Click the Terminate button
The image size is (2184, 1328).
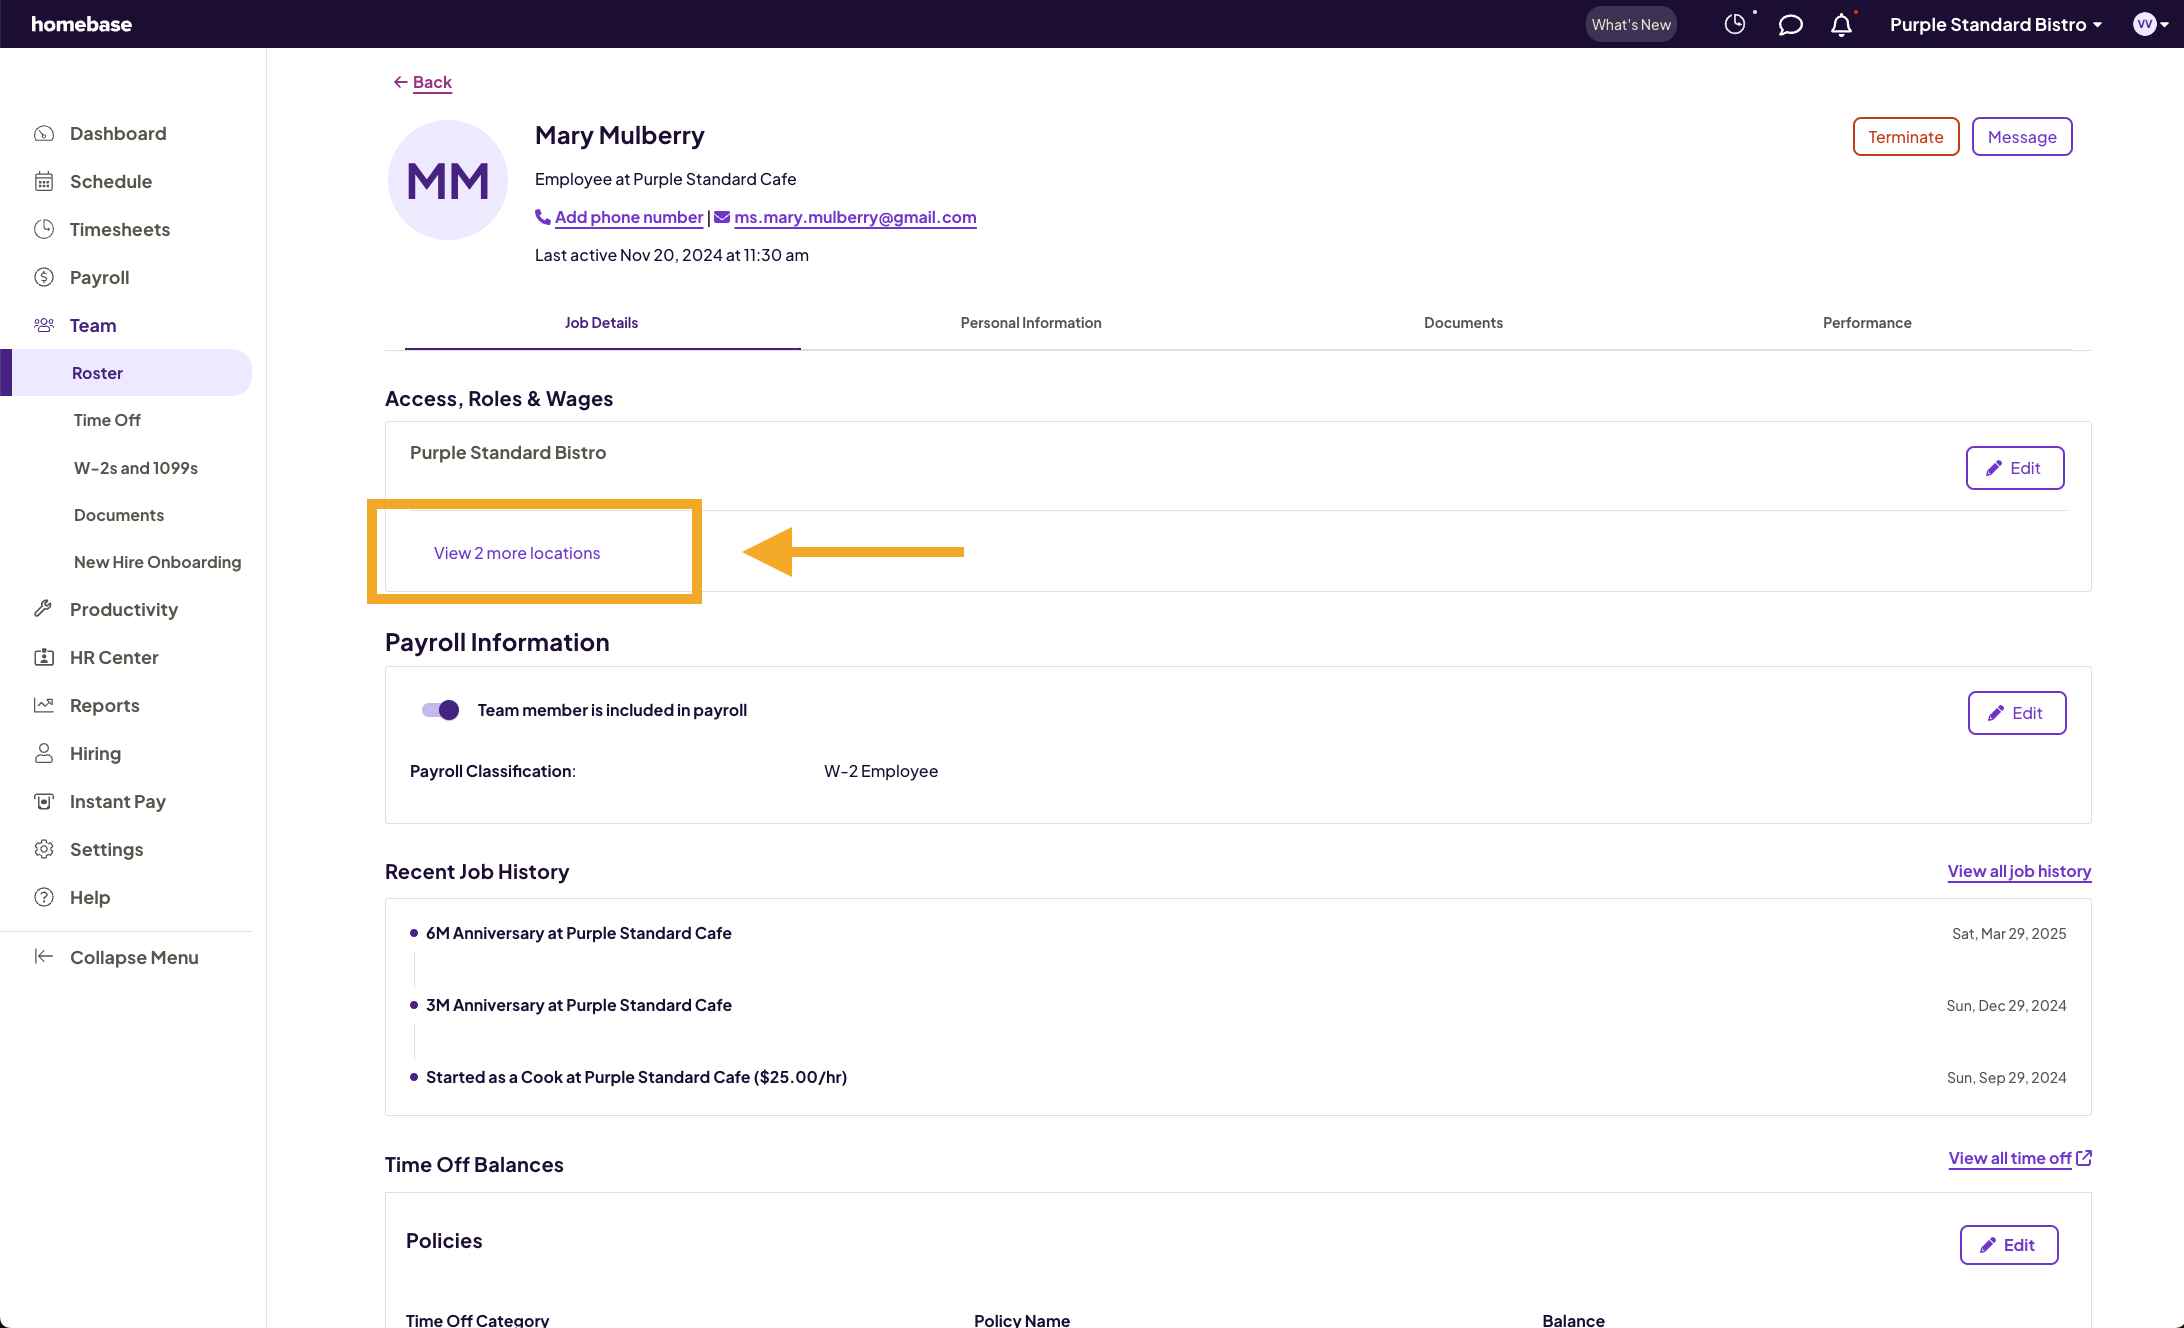(x=1905, y=137)
